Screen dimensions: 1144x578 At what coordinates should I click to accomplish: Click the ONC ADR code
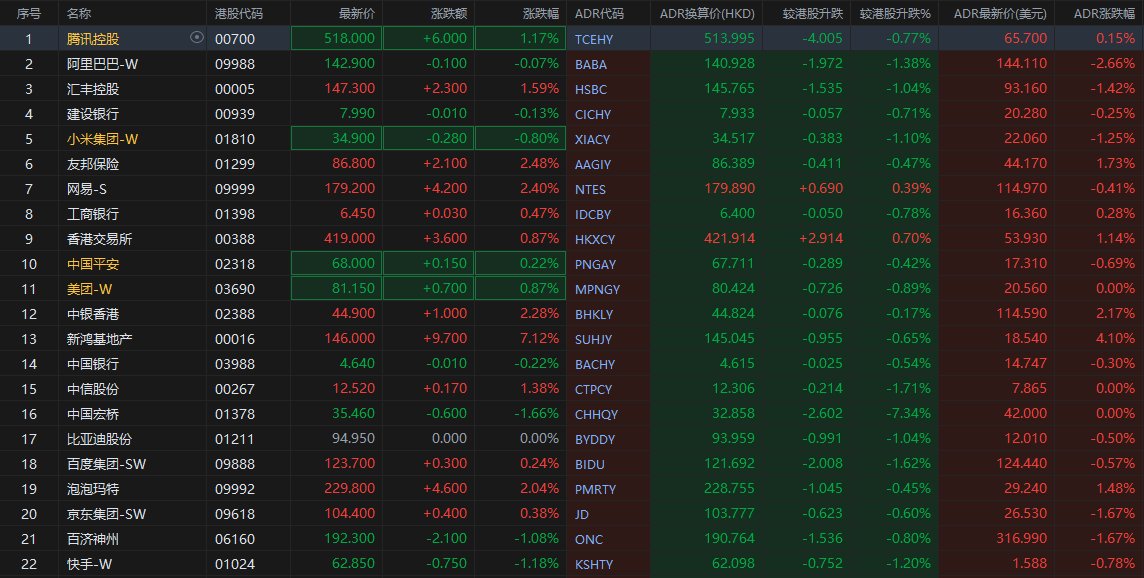coord(589,539)
